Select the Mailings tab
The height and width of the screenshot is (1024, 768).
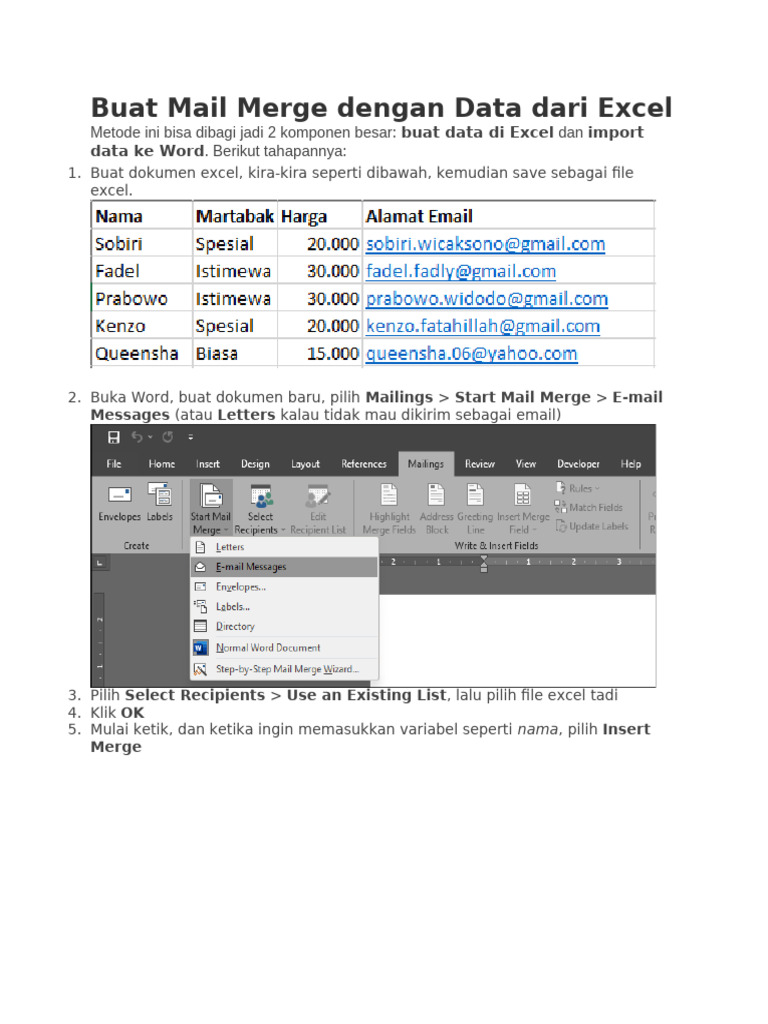click(426, 464)
